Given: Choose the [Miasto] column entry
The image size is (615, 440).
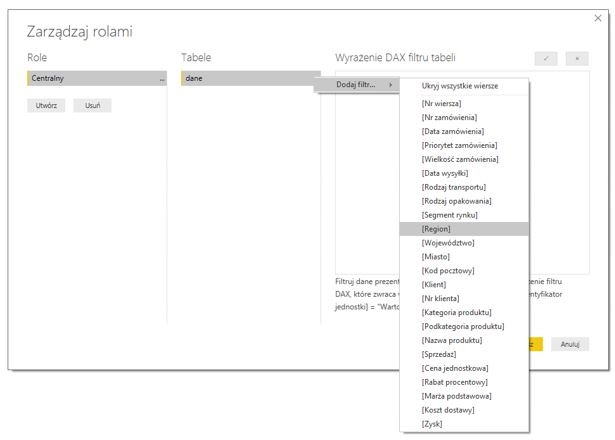Looking at the screenshot, I should point(436,257).
